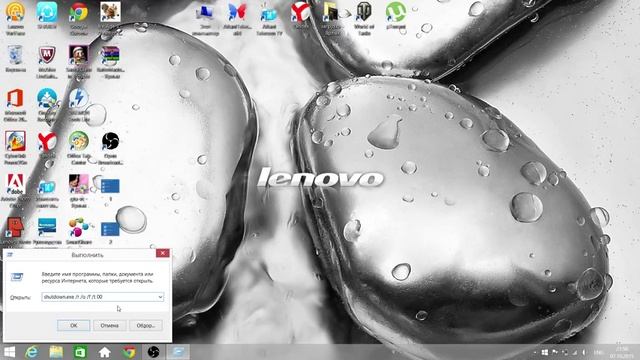Viewport: 640px width, 360px height.
Task: Open the SmartShare colorful circles shortcut
Action: tap(78, 231)
